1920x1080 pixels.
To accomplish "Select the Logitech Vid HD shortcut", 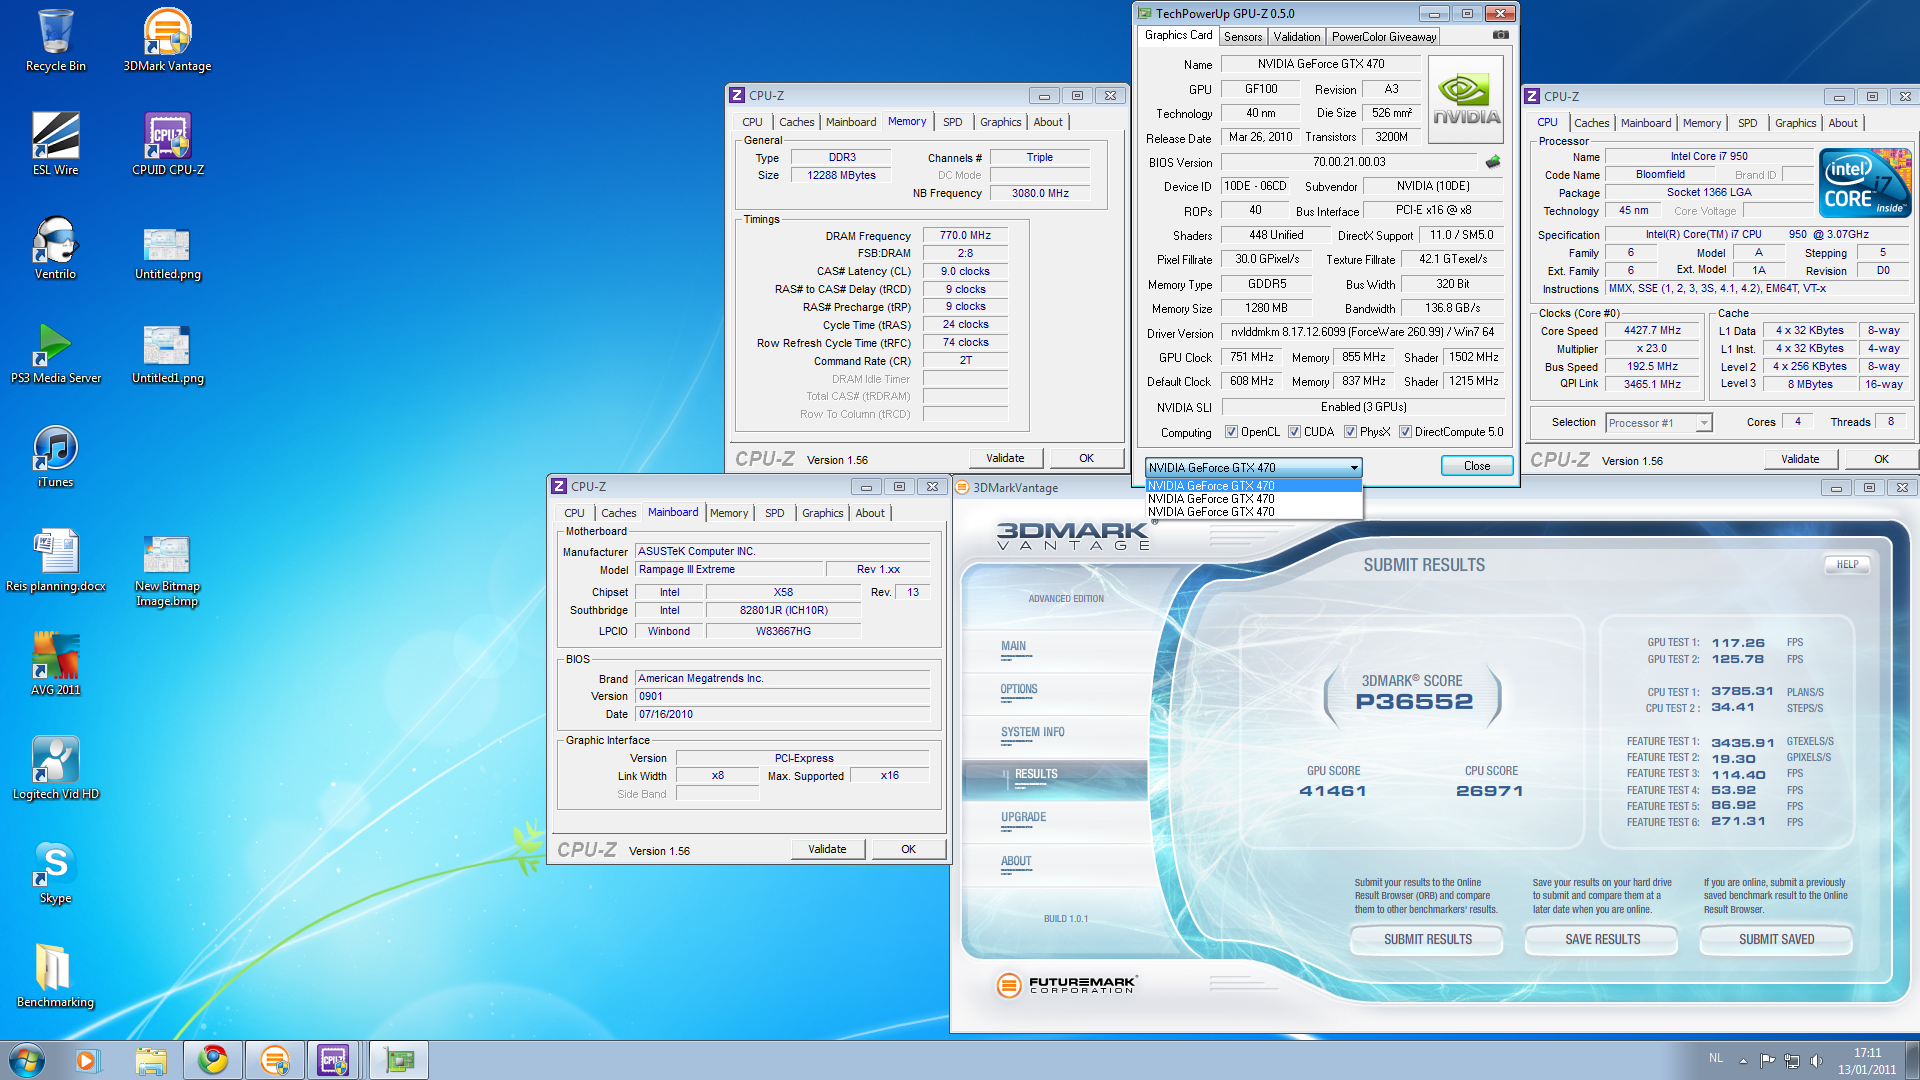I will coord(55,768).
